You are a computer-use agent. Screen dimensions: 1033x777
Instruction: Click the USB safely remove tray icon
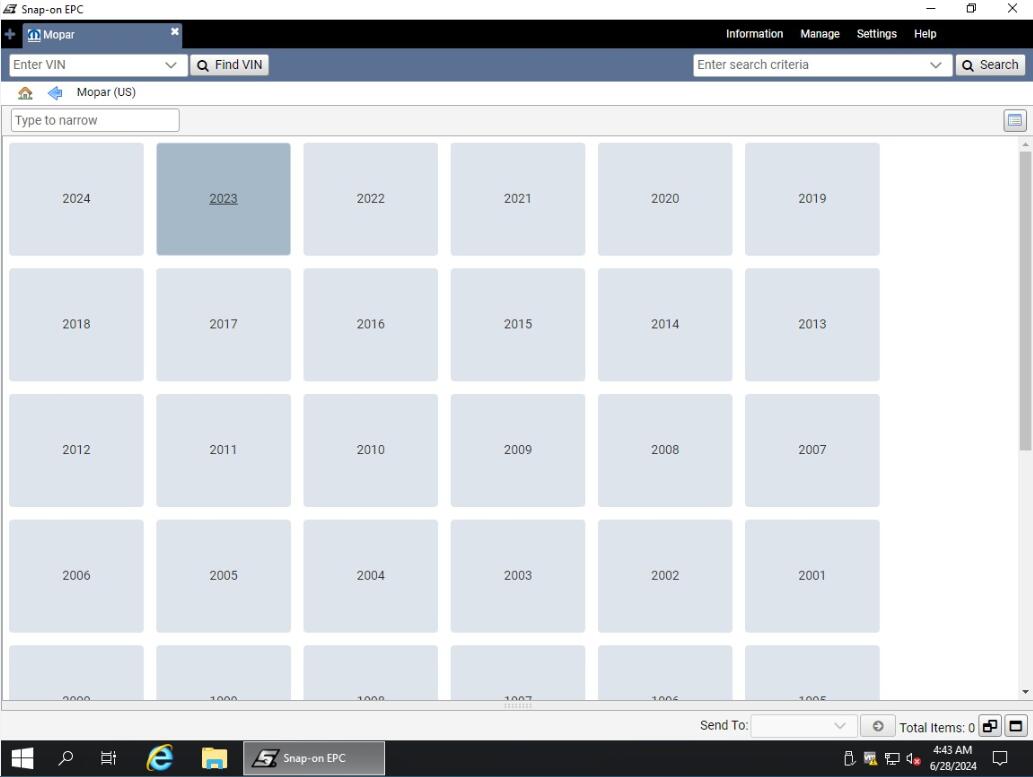point(849,759)
